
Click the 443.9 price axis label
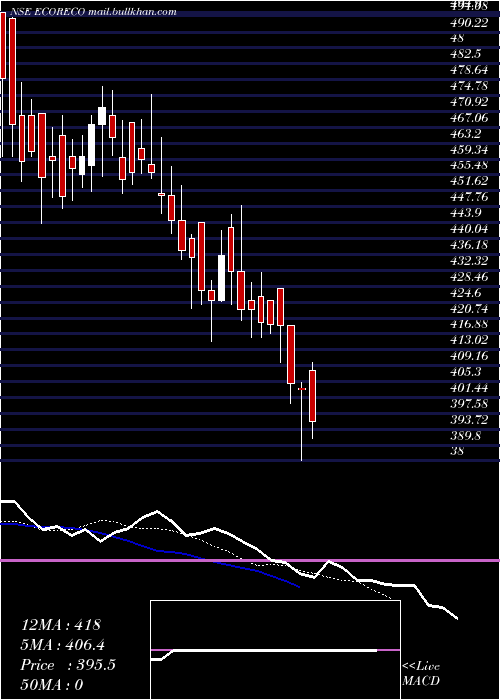coord(466,212)
